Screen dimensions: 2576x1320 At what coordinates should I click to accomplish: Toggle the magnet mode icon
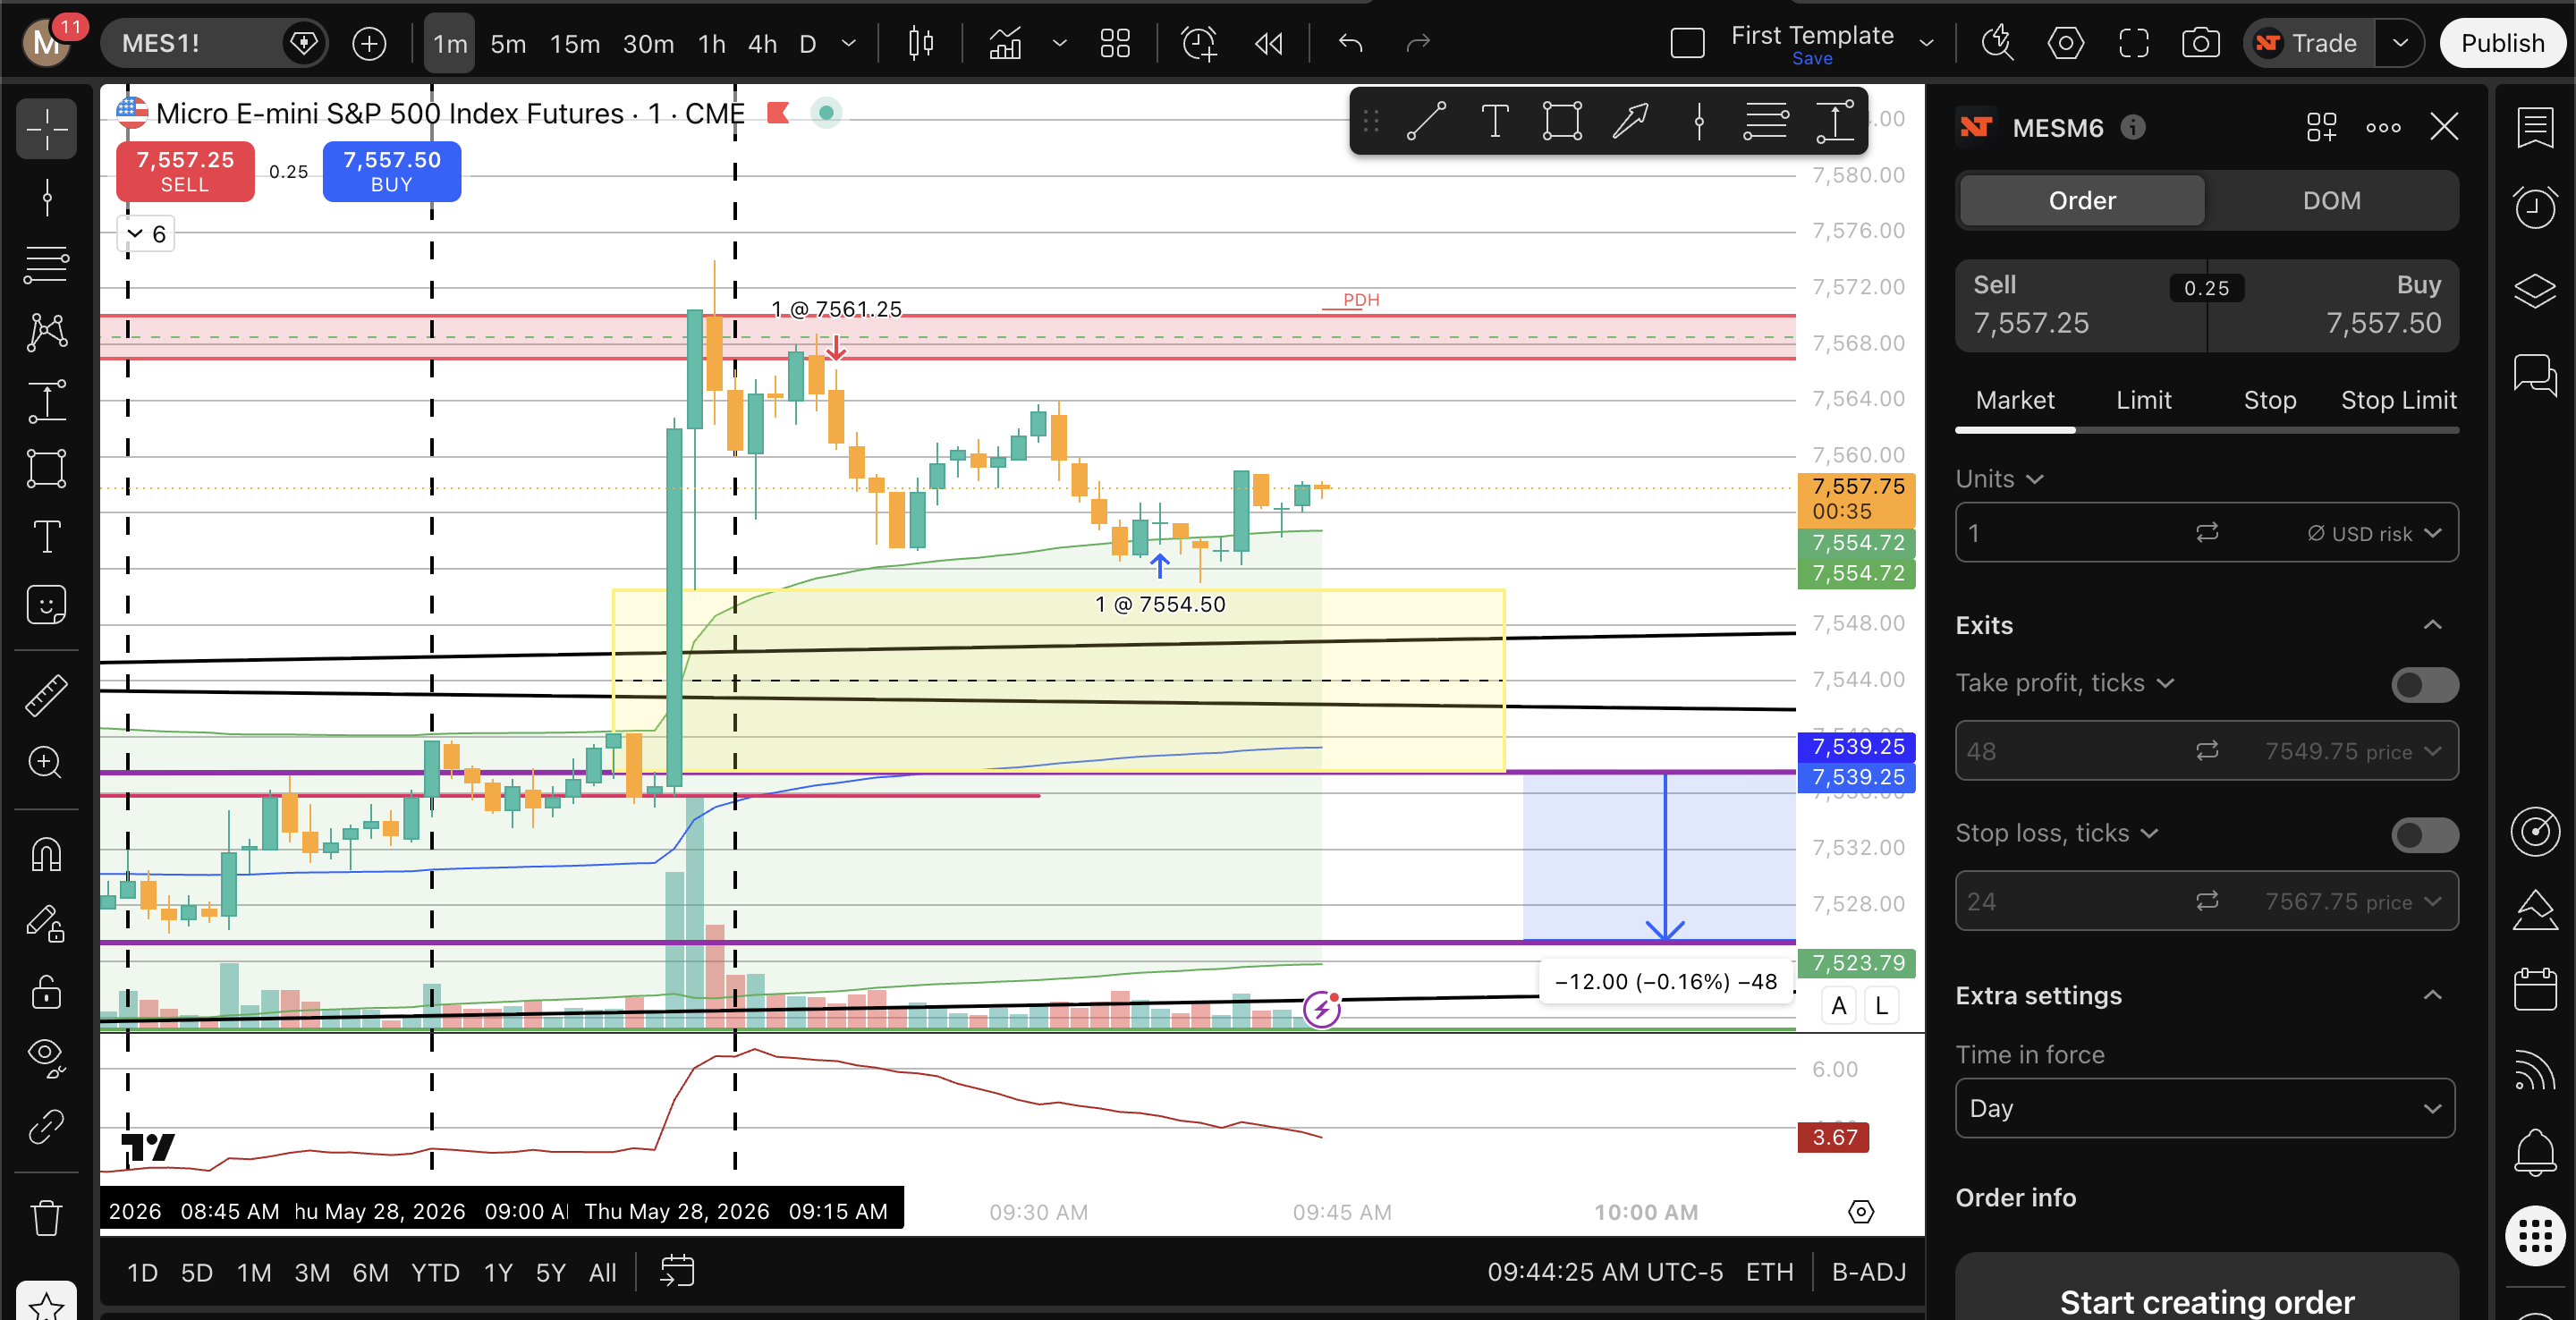point(46,854)
